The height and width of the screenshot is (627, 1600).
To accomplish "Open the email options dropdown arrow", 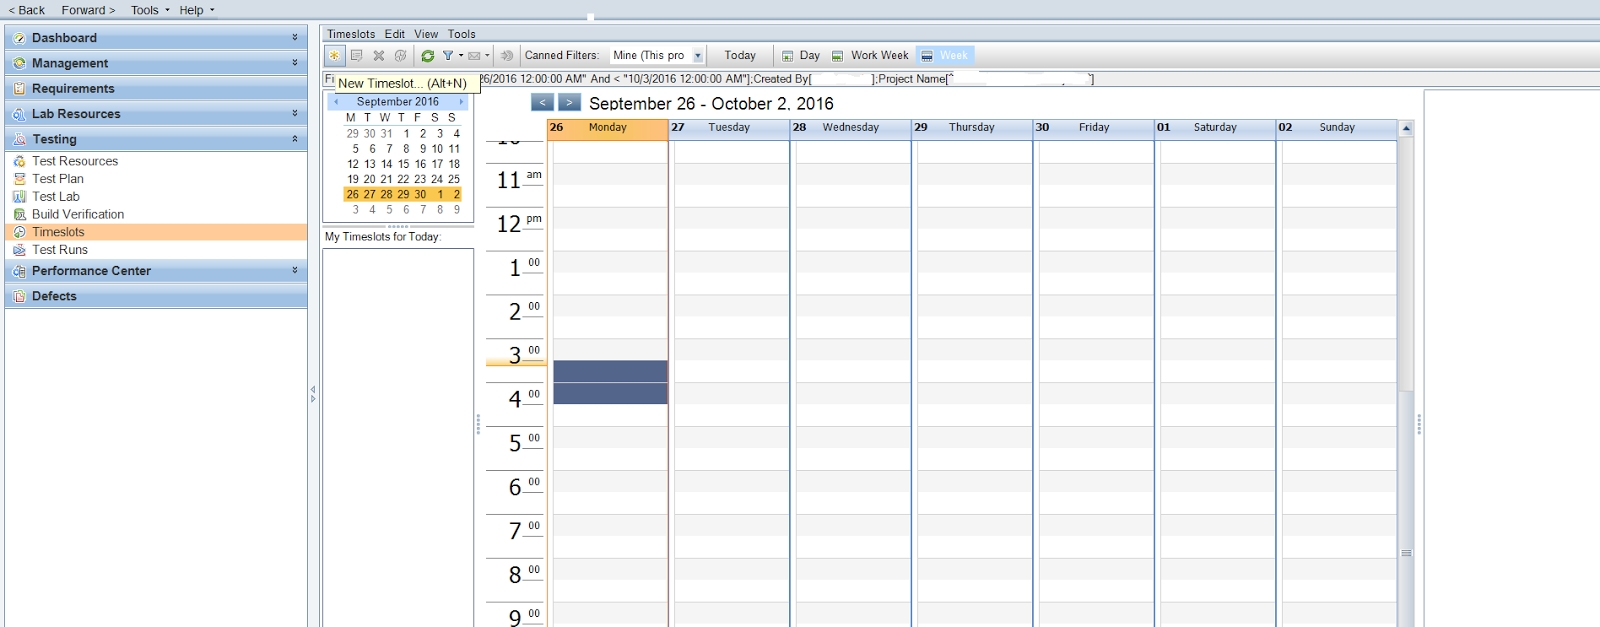I will click(487, 56).
